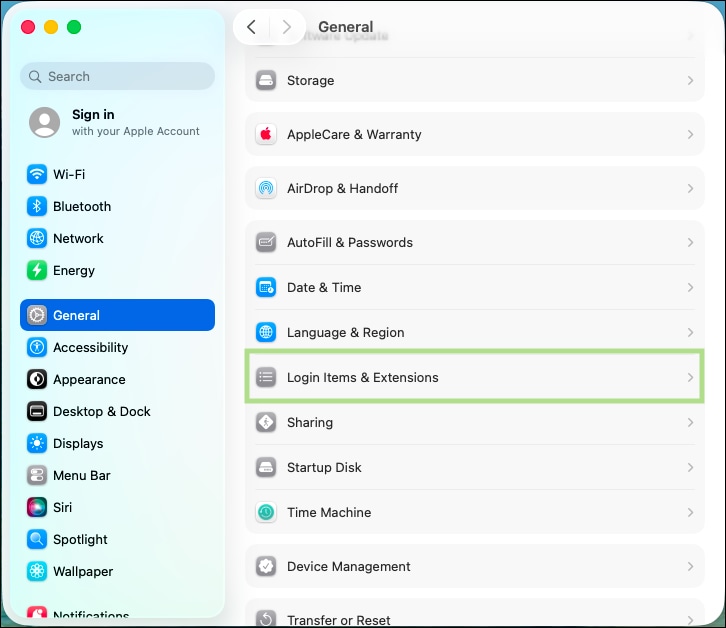Click the chevron on AirDrop & Handoff row

(690, 188)
